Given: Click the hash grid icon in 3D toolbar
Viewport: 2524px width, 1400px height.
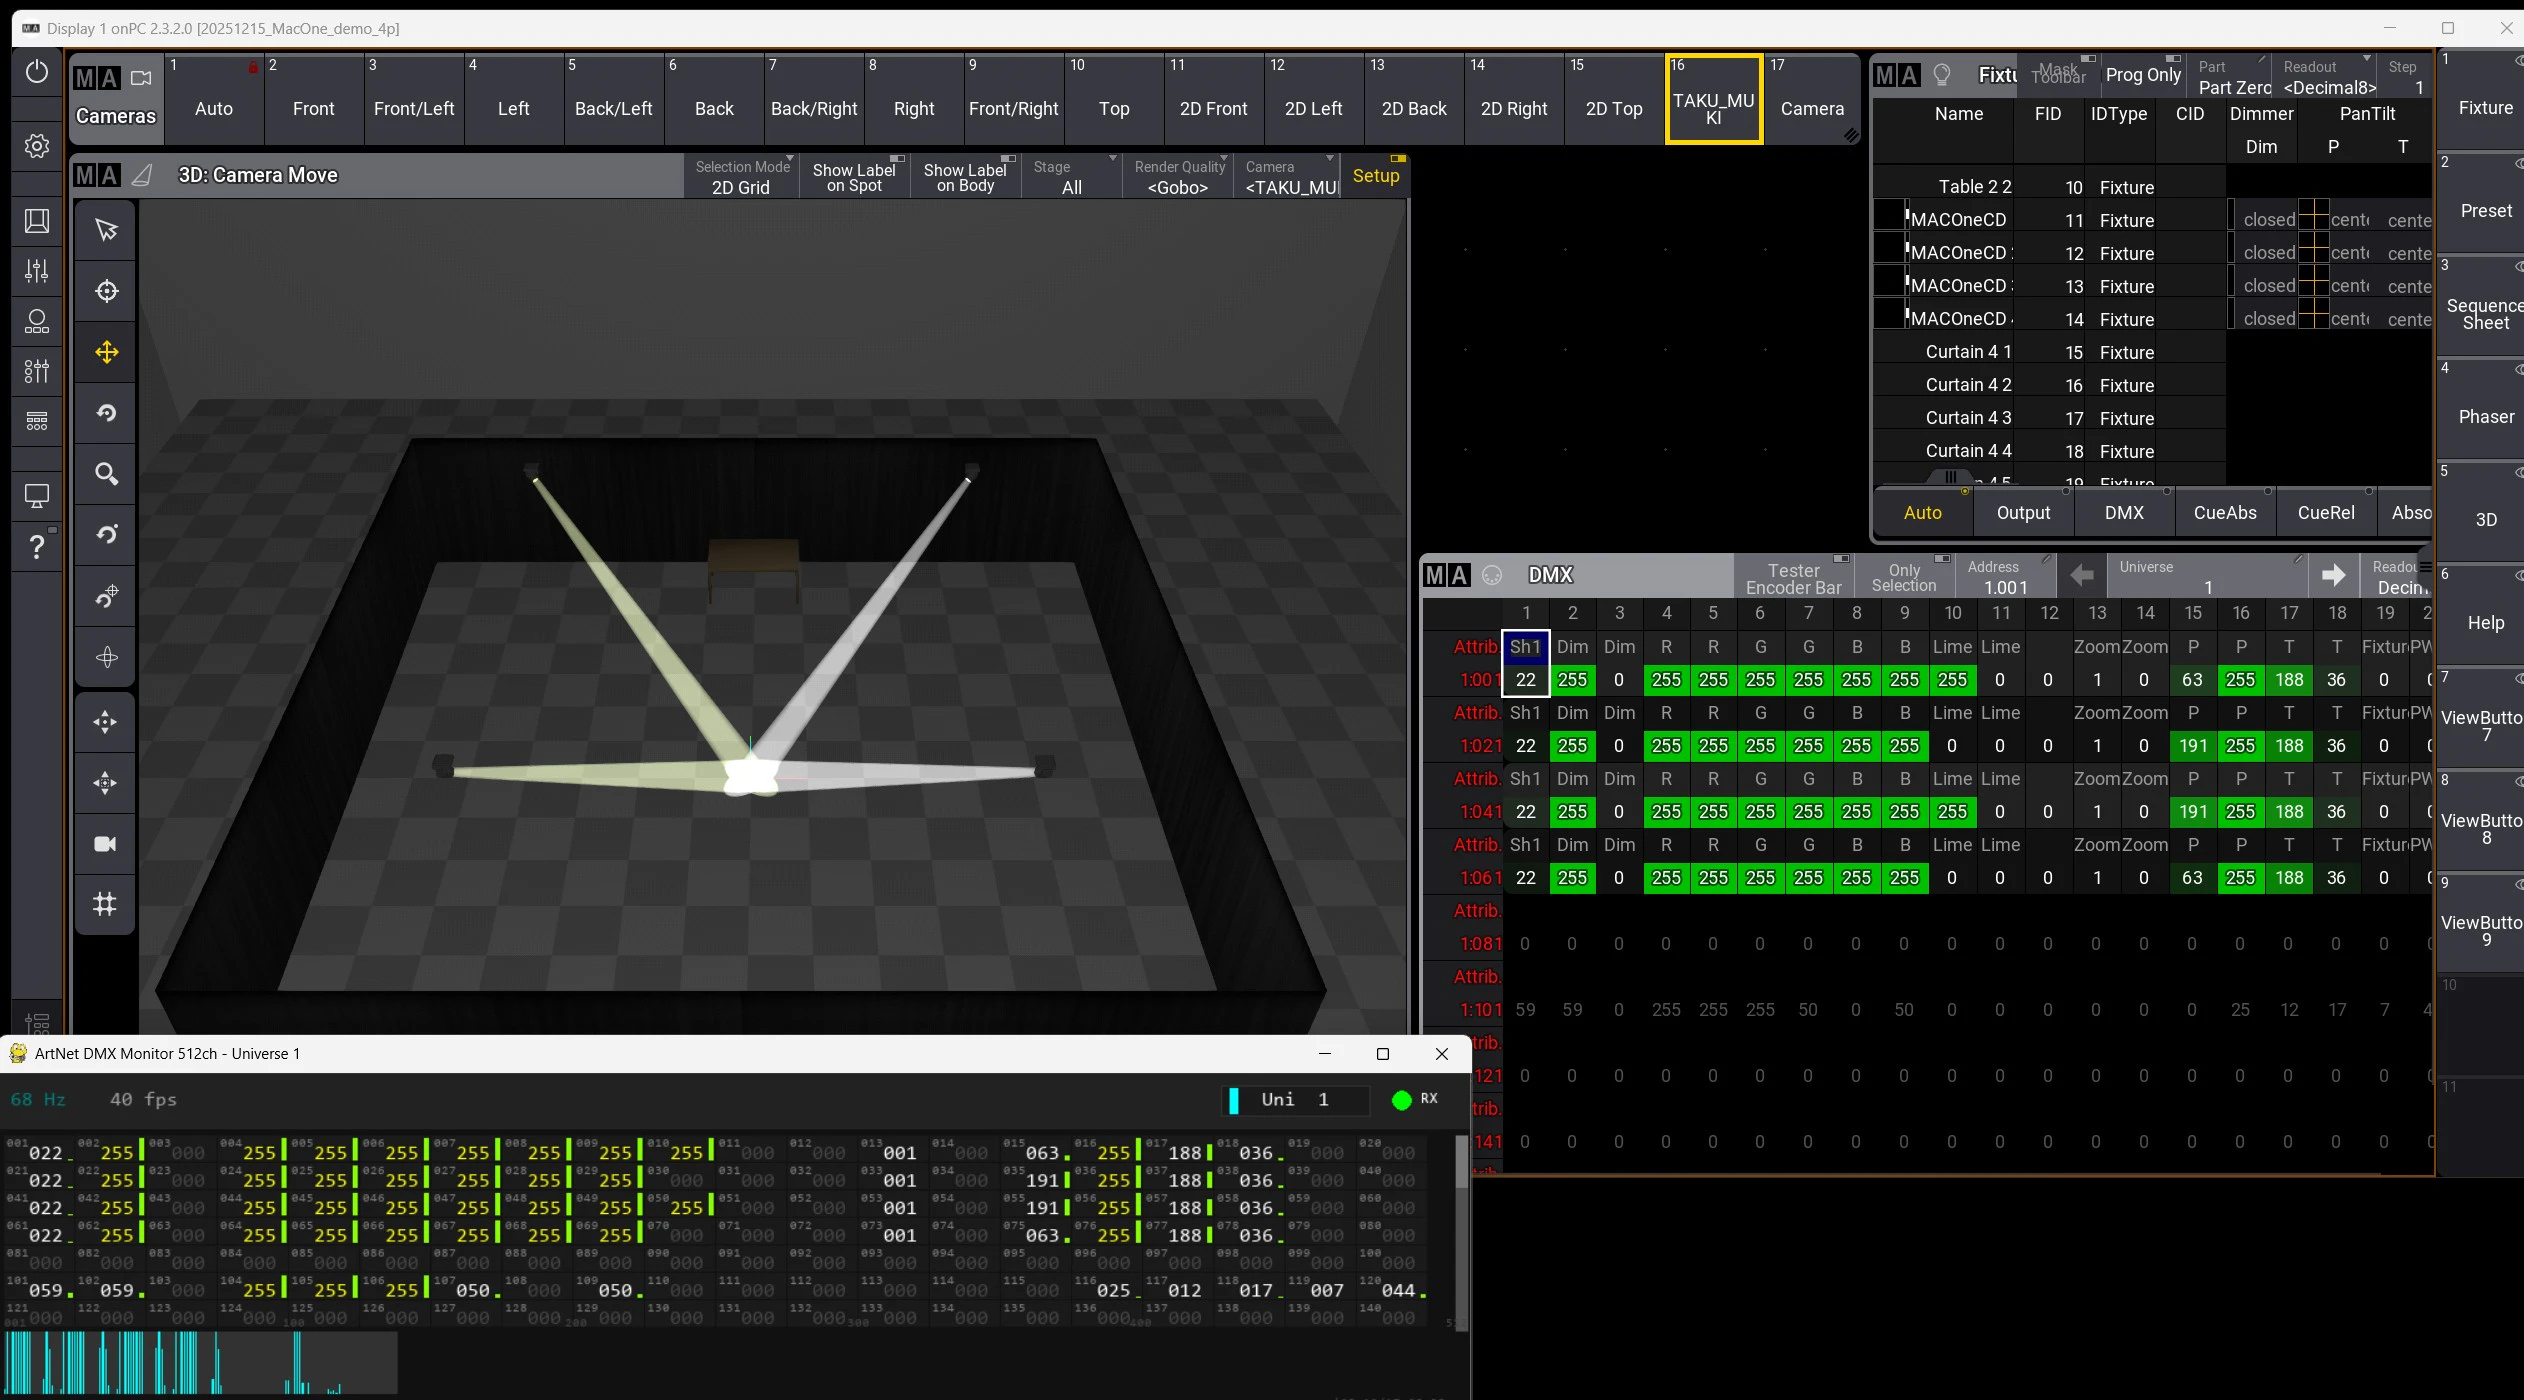Looking at the screenshot, I should pyautogui.click(x=106, y=905).
